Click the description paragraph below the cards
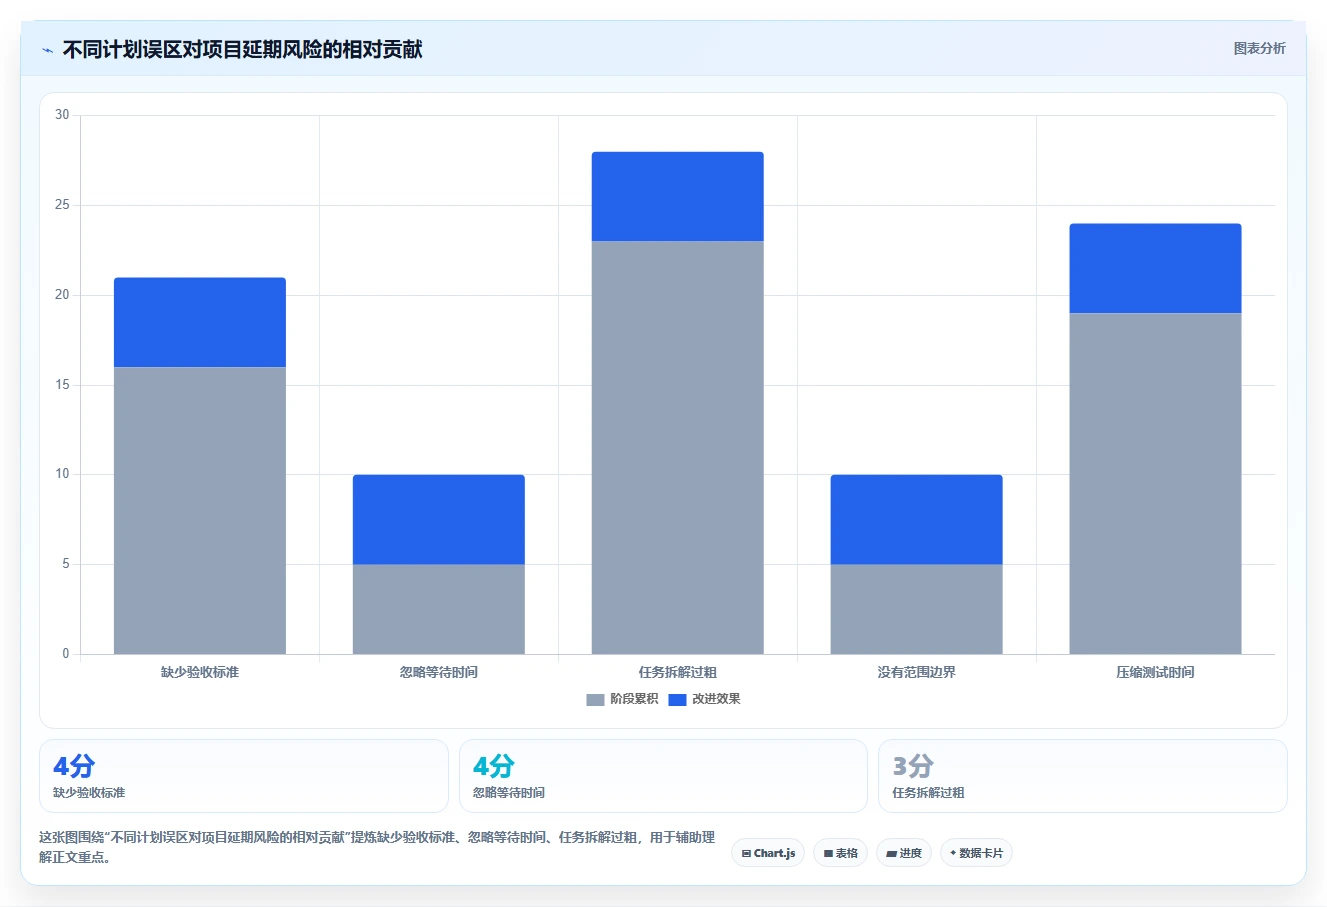The height and width of the screenshot is (907, 1327). (x=377, y=847)
